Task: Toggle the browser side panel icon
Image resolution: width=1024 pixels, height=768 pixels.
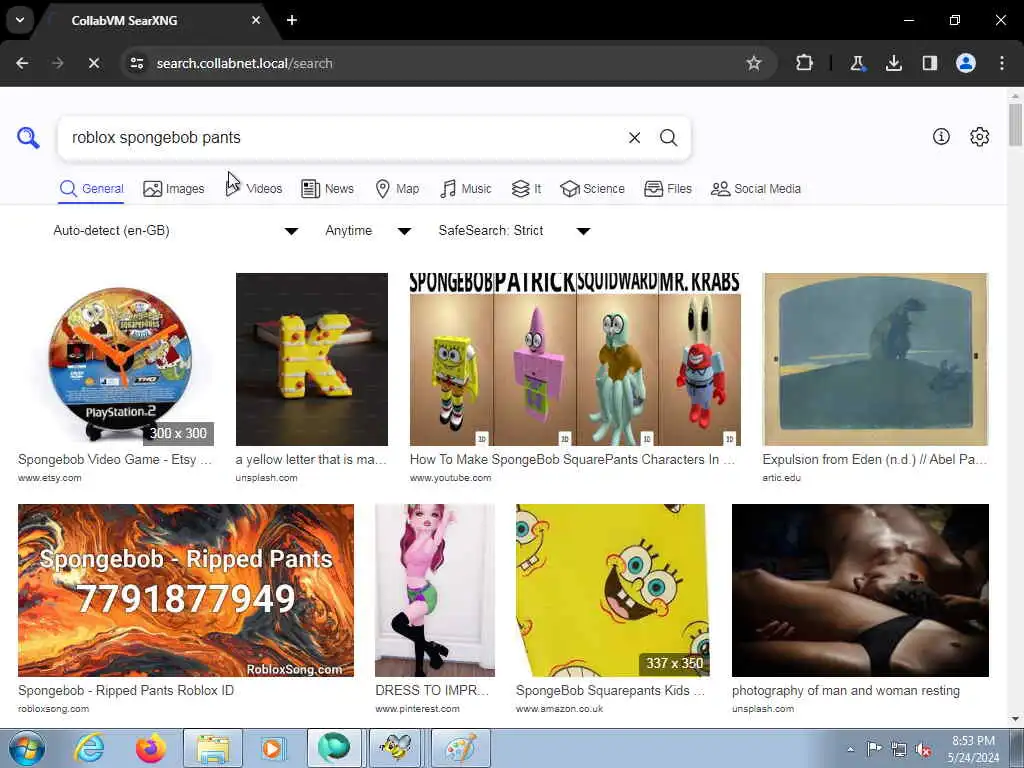Action: pyautogui.click(x=929, y=63)
